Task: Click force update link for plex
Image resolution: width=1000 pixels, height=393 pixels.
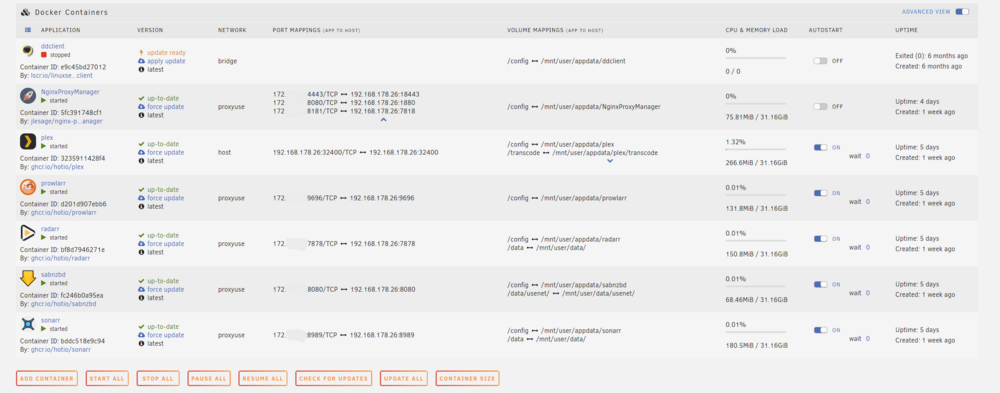Action: [166, 152]
